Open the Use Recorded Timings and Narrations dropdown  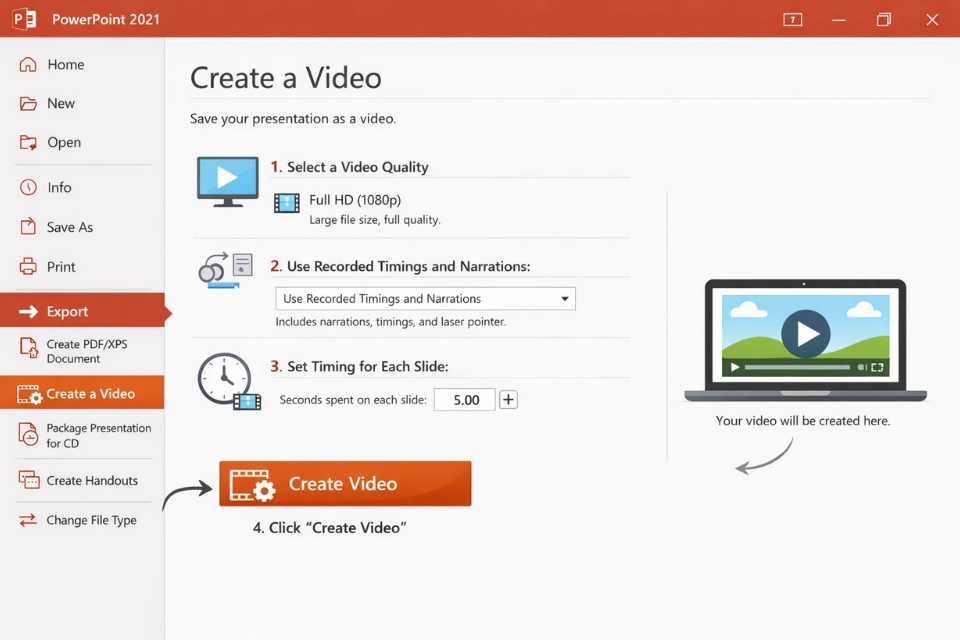pos(423,298)
